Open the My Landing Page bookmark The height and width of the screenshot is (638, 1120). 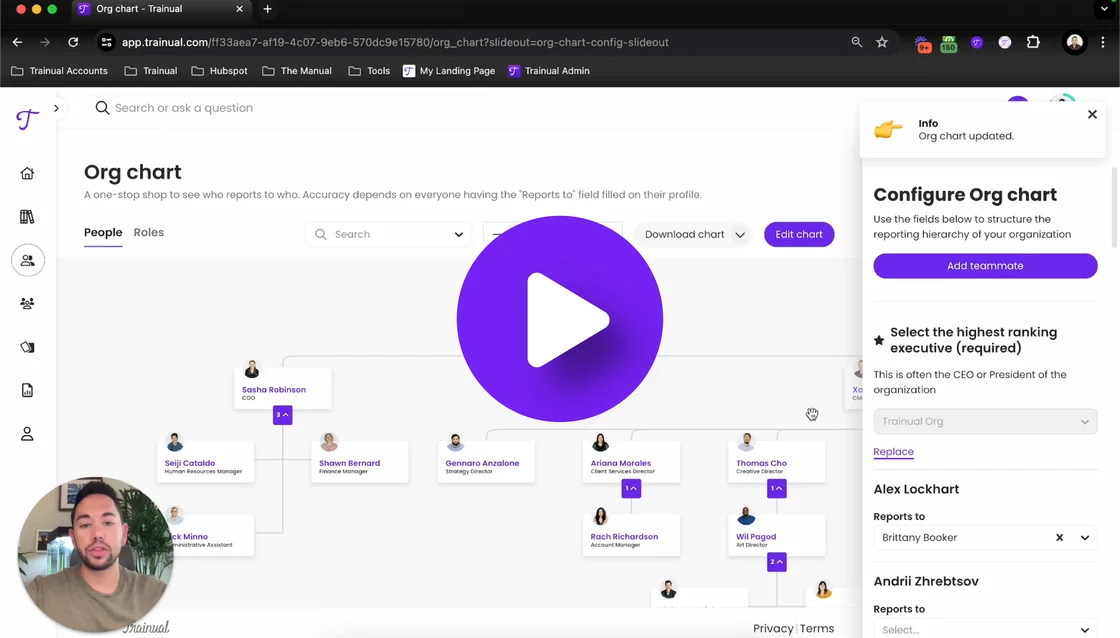tap(449, 71)
